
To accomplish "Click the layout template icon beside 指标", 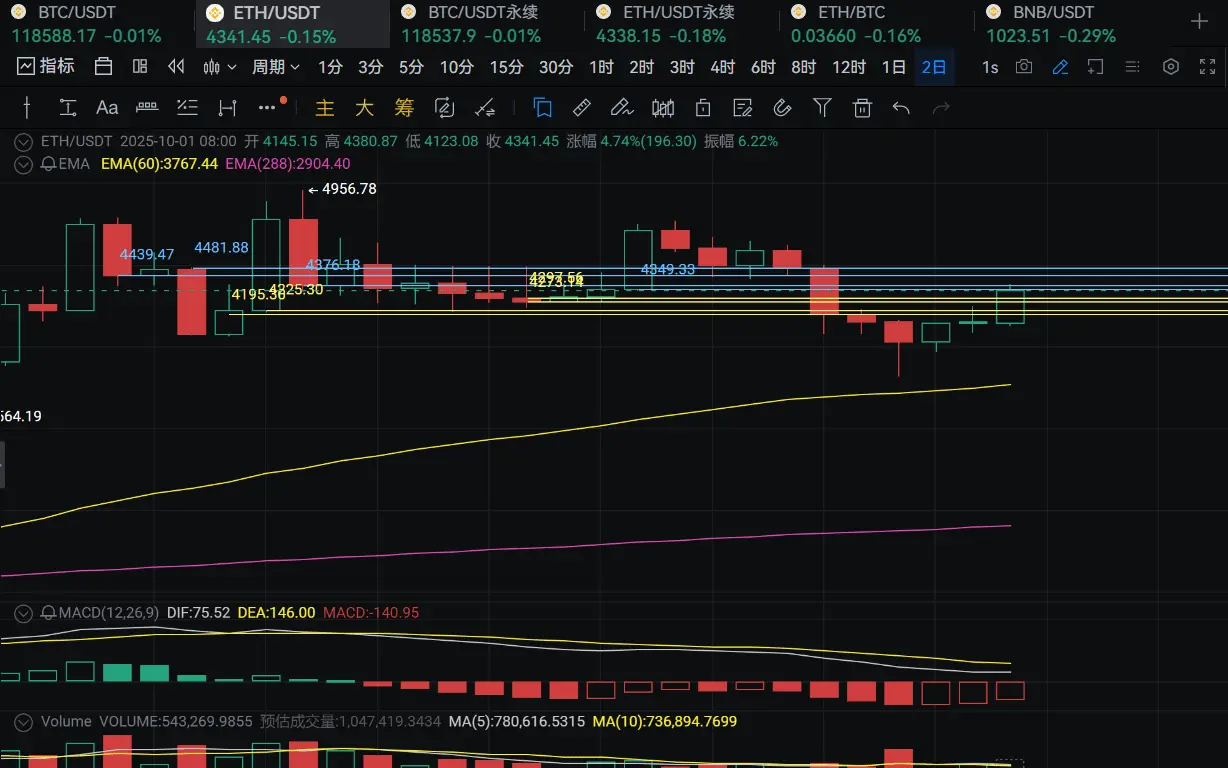I will 103,67.
